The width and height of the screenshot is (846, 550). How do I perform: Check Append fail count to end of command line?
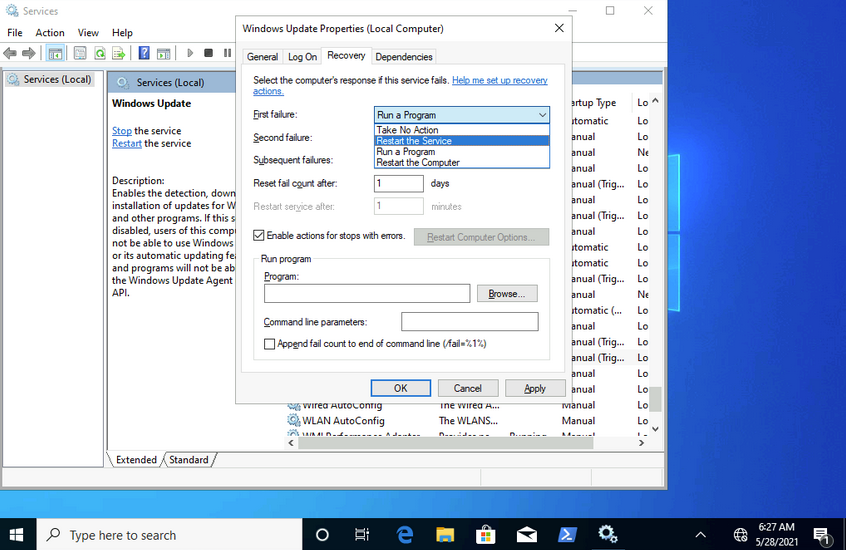[x=269, y=344]
